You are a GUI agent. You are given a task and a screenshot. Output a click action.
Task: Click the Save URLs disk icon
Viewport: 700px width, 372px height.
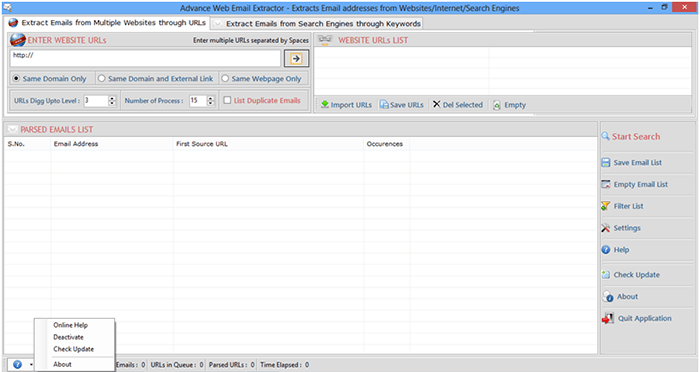[384, 104]
